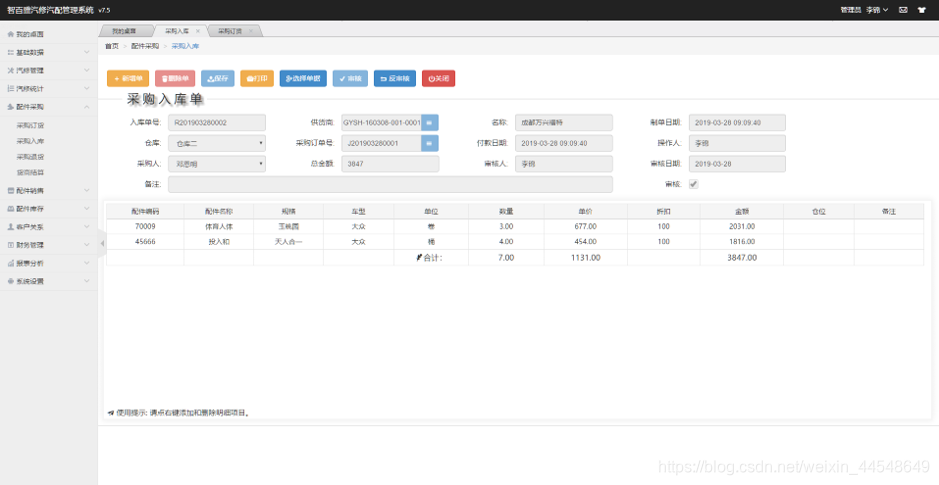This screenshot has height=485, width=939.
Task: Click the orange 新增单 button
Action: click(x=128, y=78)
